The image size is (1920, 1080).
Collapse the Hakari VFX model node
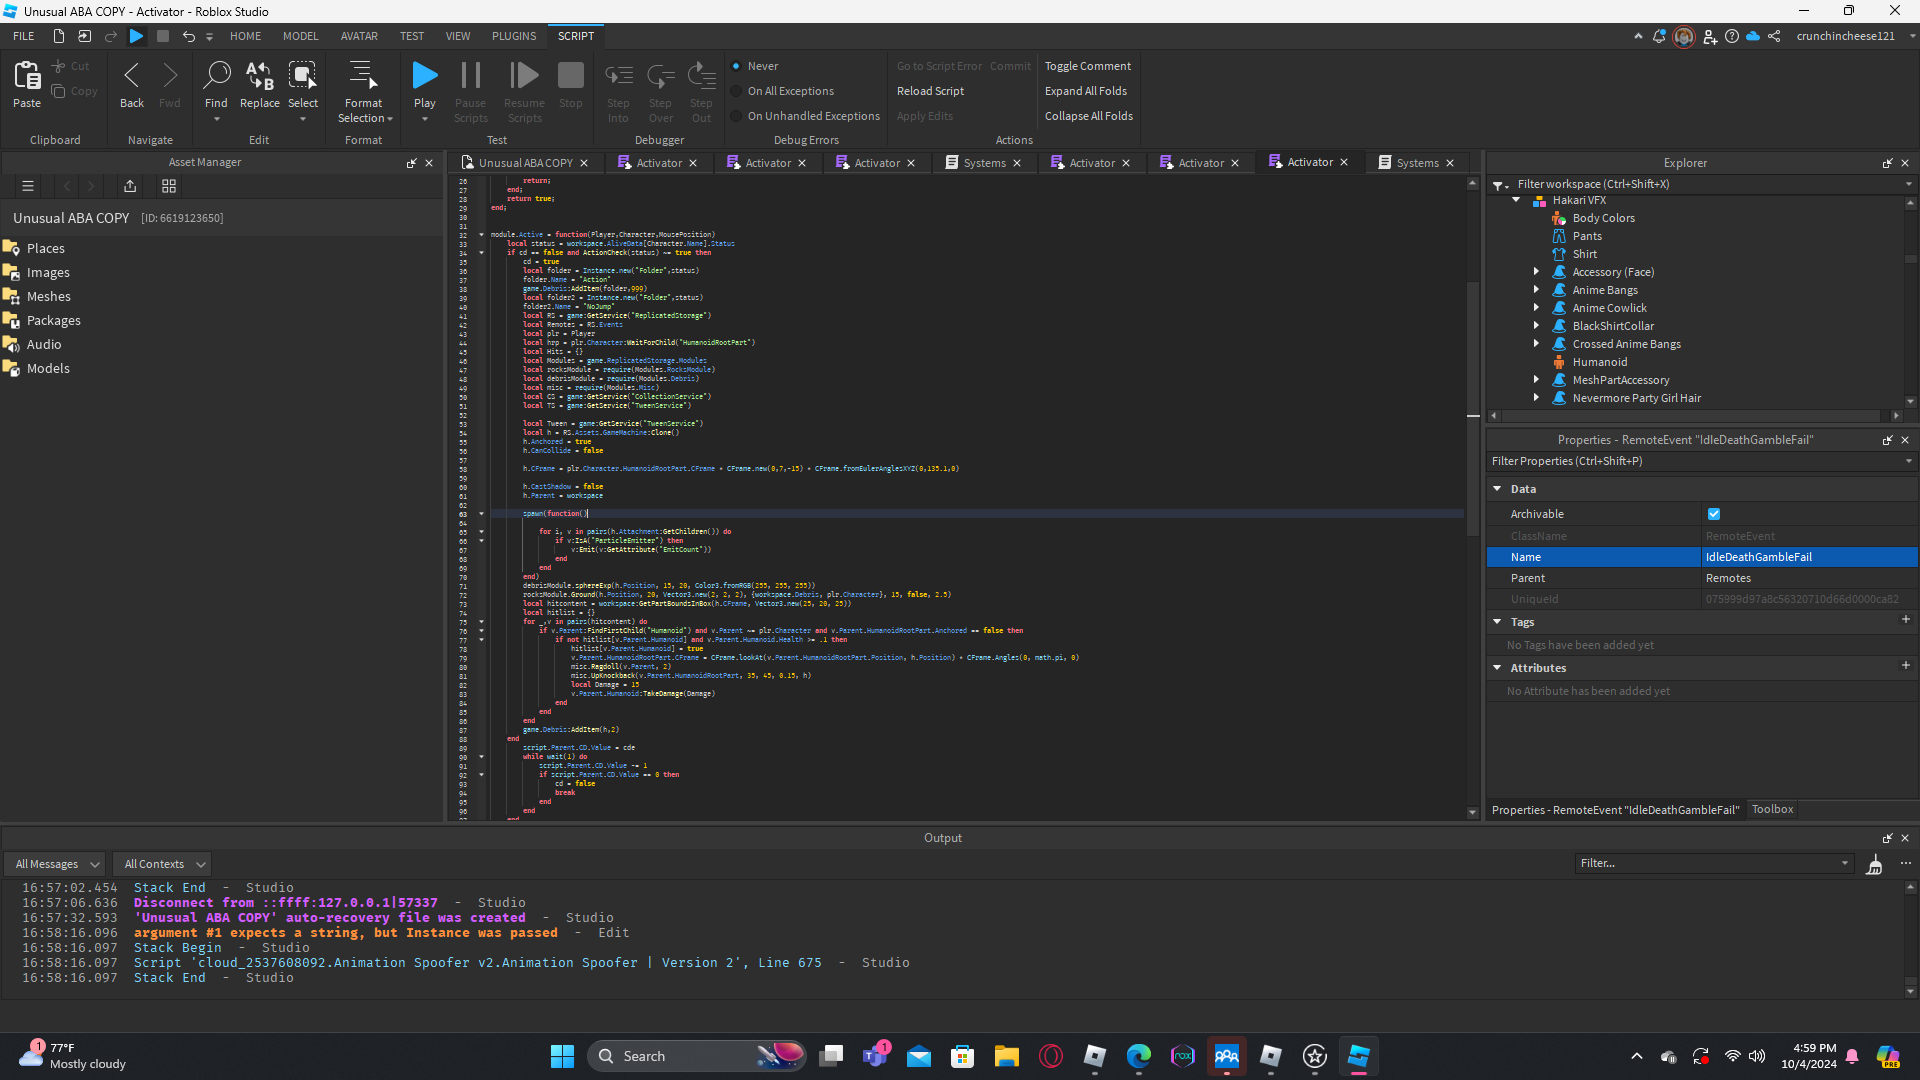1516,200
